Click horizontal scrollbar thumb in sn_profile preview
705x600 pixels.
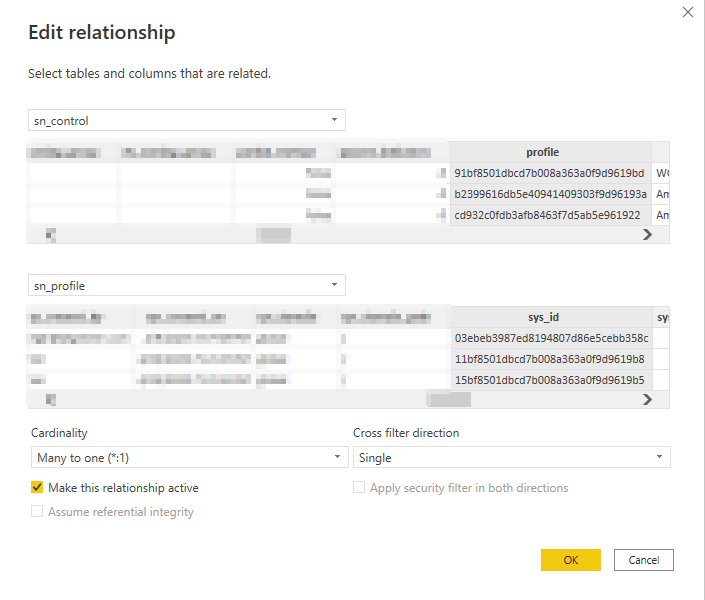[449, 400]
